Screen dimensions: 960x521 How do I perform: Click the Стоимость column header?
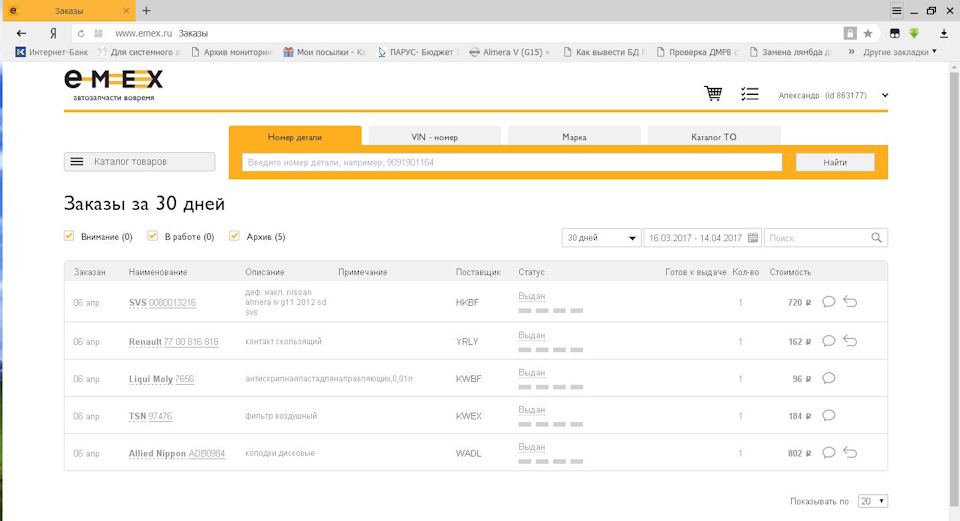point(790,272)
